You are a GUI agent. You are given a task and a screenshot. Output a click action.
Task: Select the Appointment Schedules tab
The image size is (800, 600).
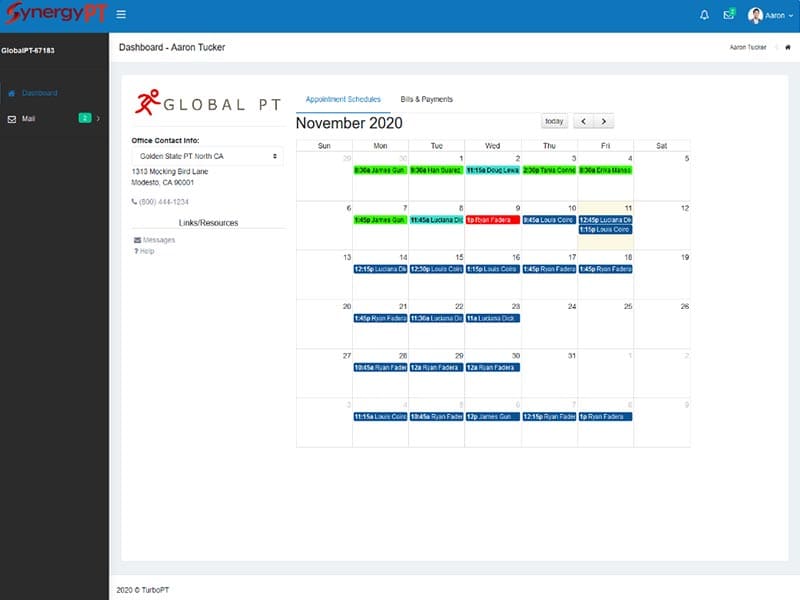(x=343, y=99)
